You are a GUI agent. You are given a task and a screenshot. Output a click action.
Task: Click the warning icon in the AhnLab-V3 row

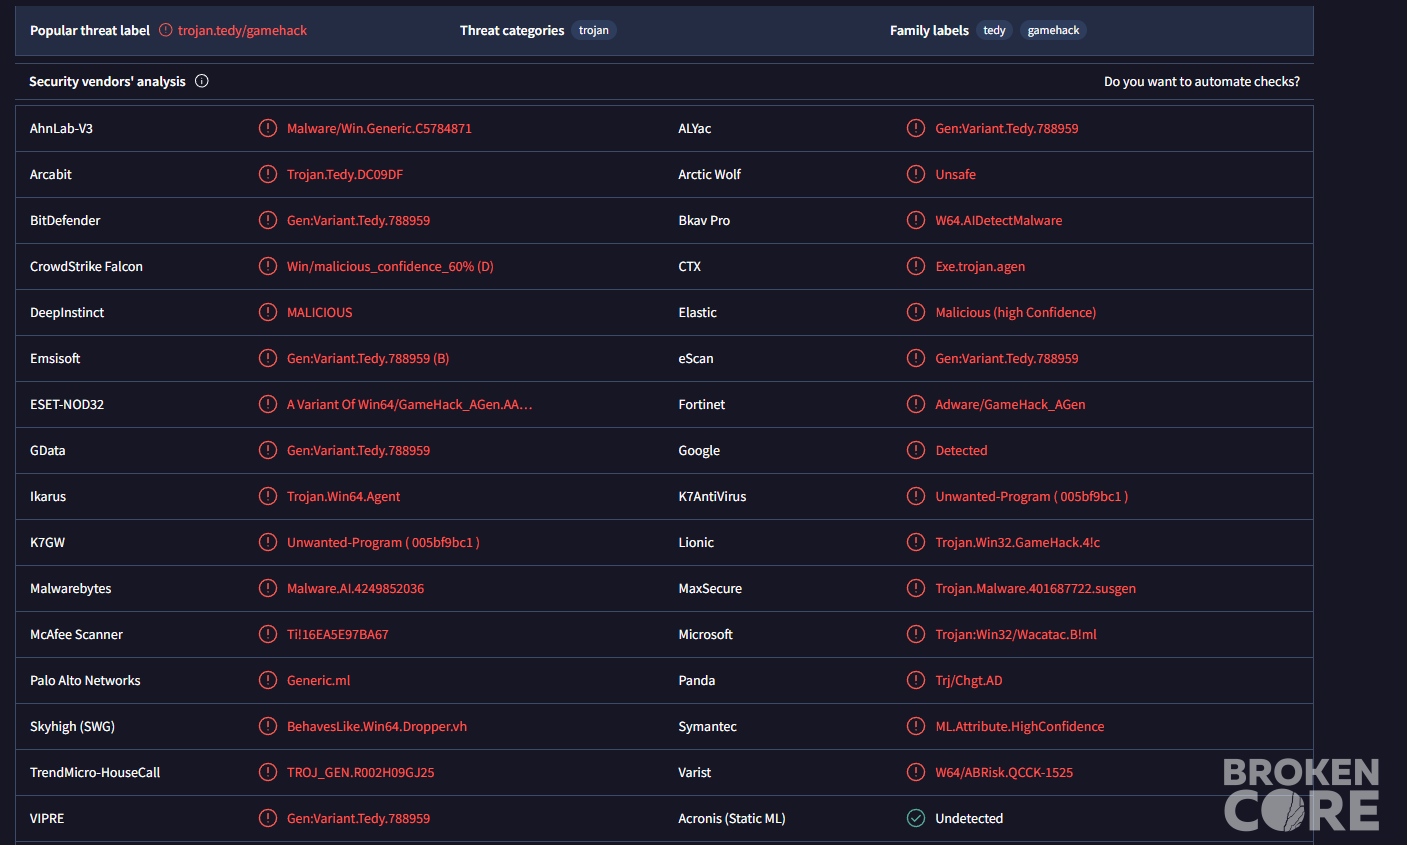tap(268, 128)
